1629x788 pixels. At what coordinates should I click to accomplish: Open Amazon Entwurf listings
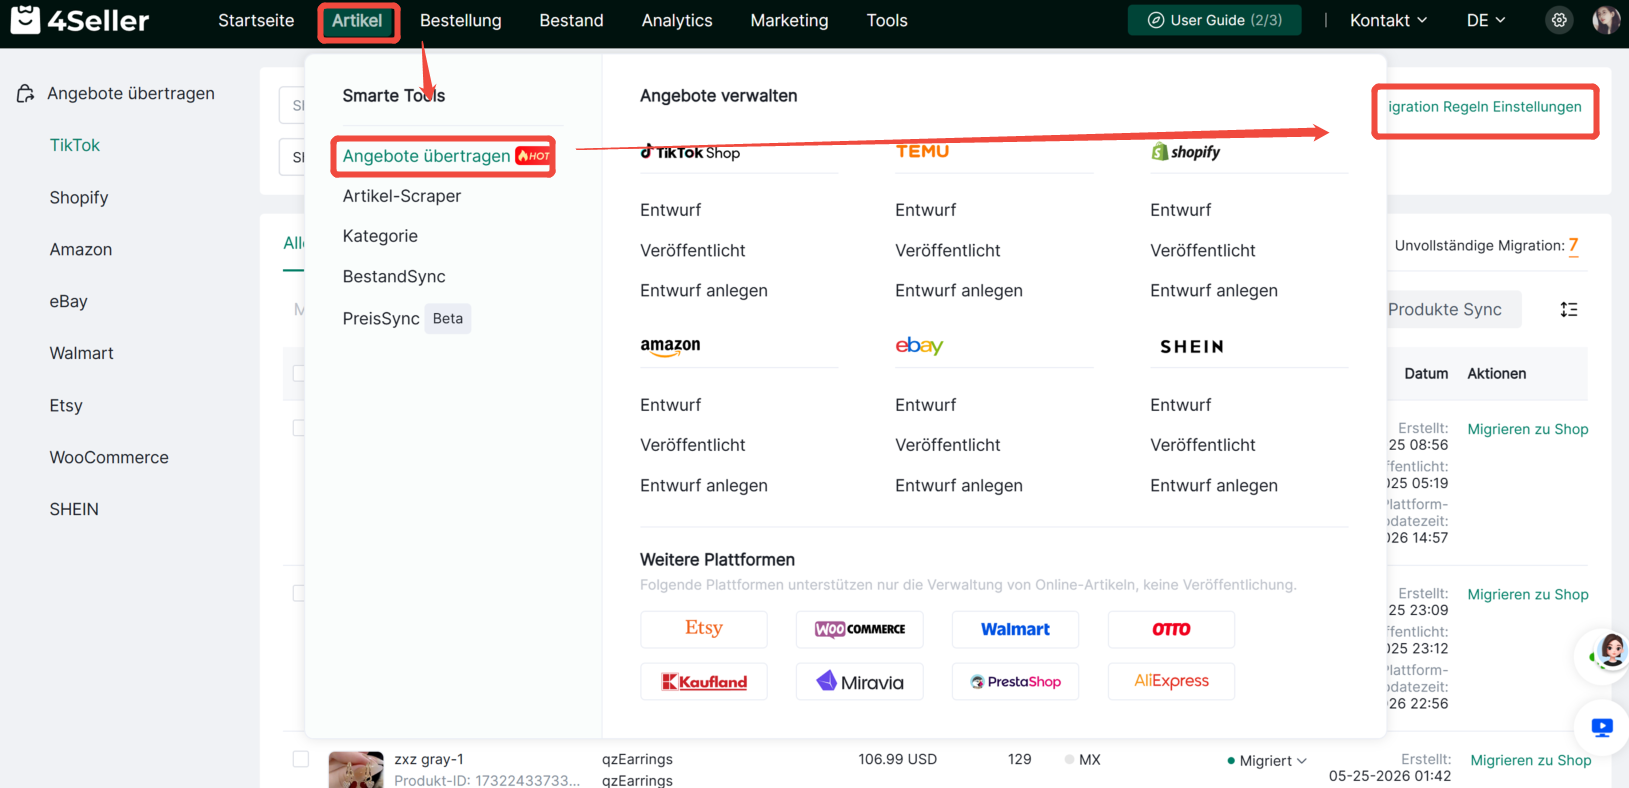(x=670, y=405)
